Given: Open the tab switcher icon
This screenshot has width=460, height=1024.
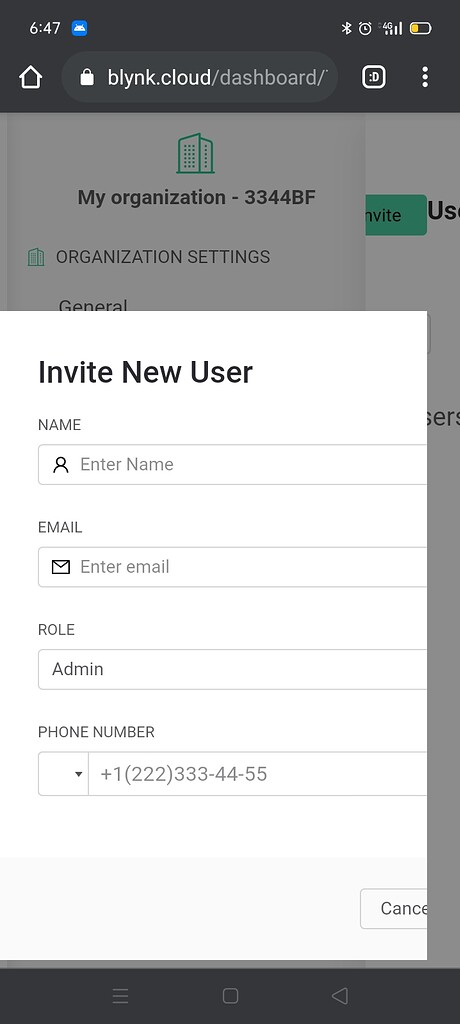Looking at the screenshot, I should click(x=374, y=78).
